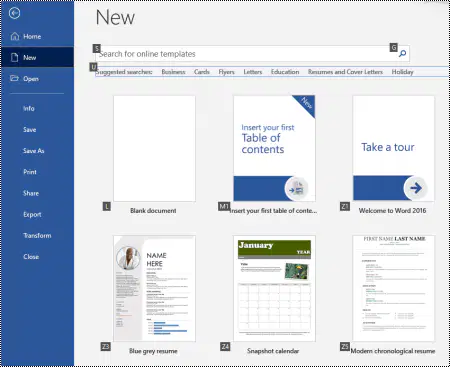Image resolution: width=450 pixels, height=367 pixels.
Task: Click the magnifying glass search icon
Action: click(402, 53)
